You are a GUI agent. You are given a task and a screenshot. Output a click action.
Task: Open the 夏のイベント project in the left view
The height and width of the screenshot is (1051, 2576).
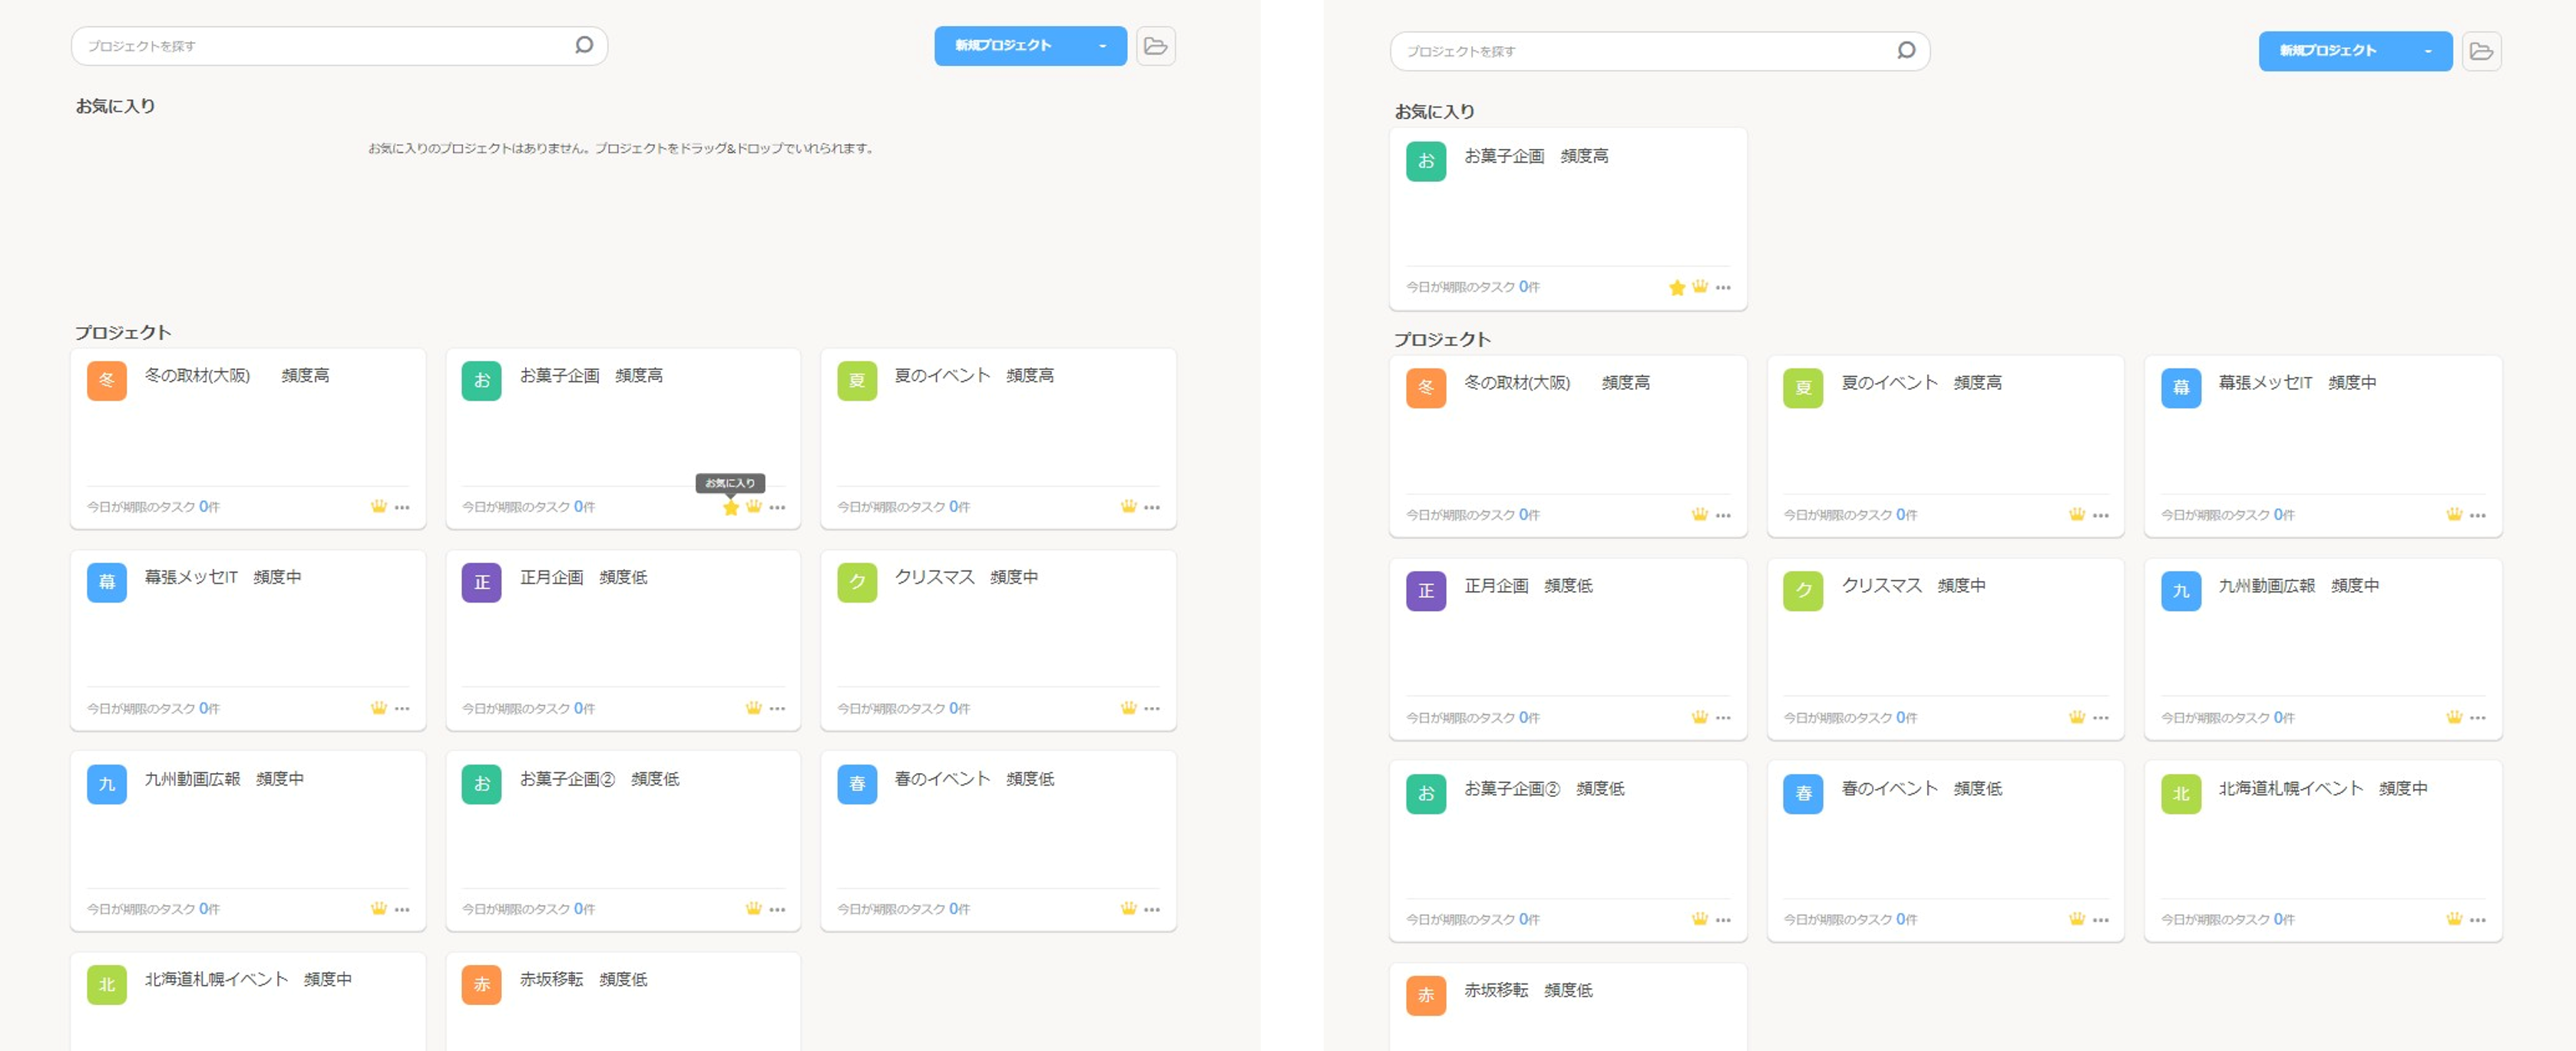point(942,376)
